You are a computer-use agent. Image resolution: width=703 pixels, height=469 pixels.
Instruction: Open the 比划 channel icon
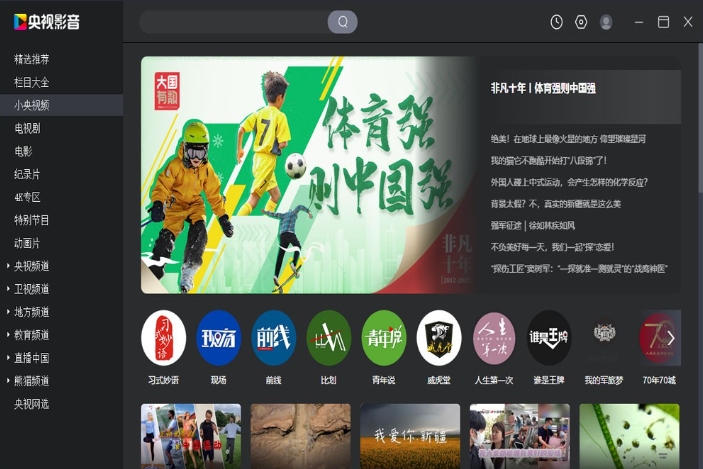[329, 338]
